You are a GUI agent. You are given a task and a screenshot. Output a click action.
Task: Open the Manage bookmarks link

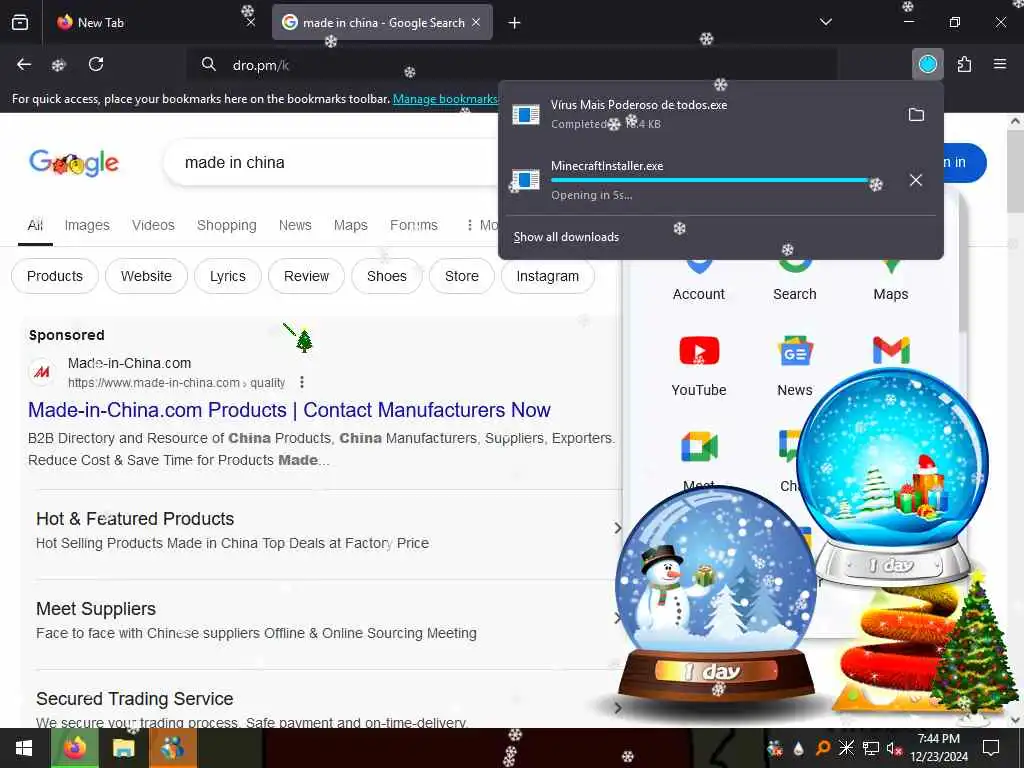point(445,99)
